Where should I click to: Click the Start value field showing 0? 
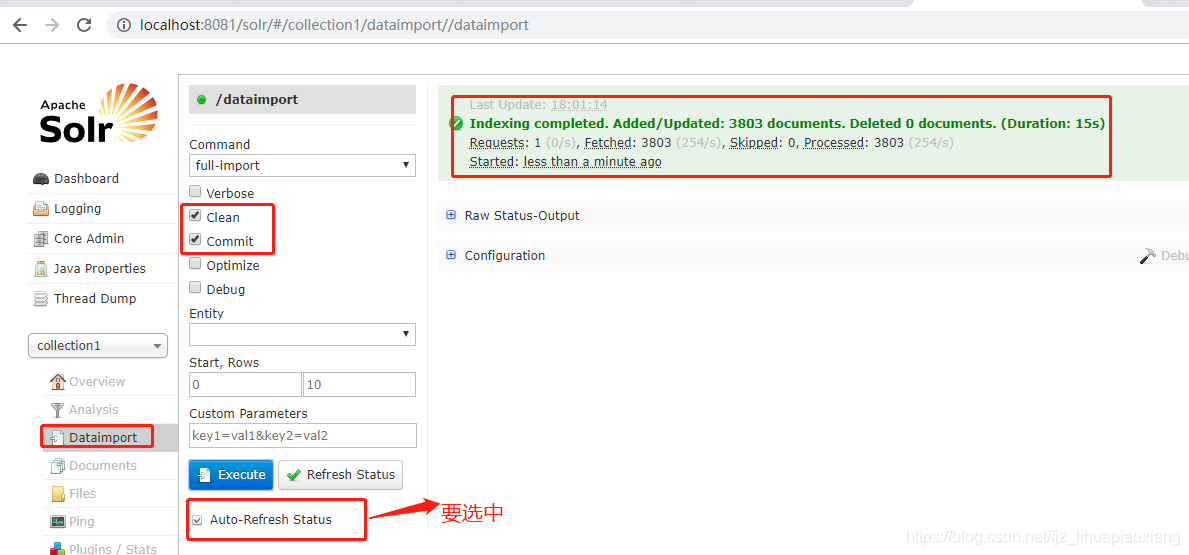point(245,384)
